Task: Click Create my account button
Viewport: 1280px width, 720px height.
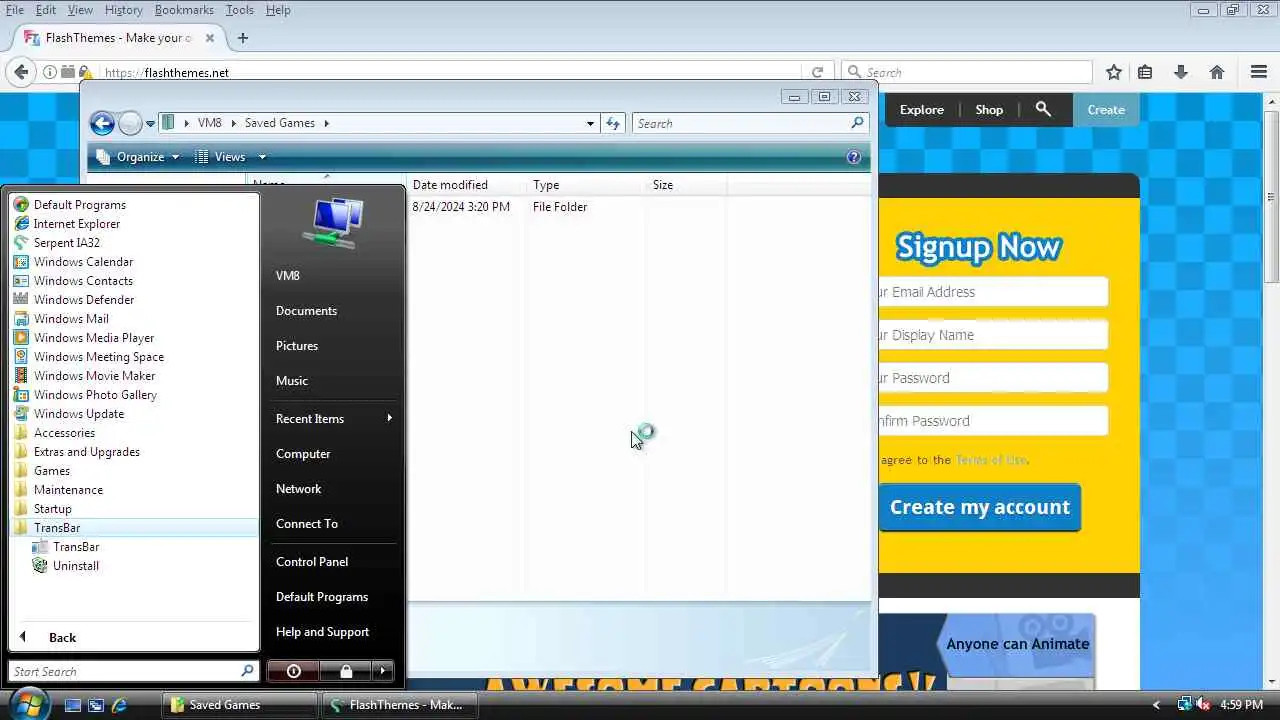Action: (x=980, y=507)
